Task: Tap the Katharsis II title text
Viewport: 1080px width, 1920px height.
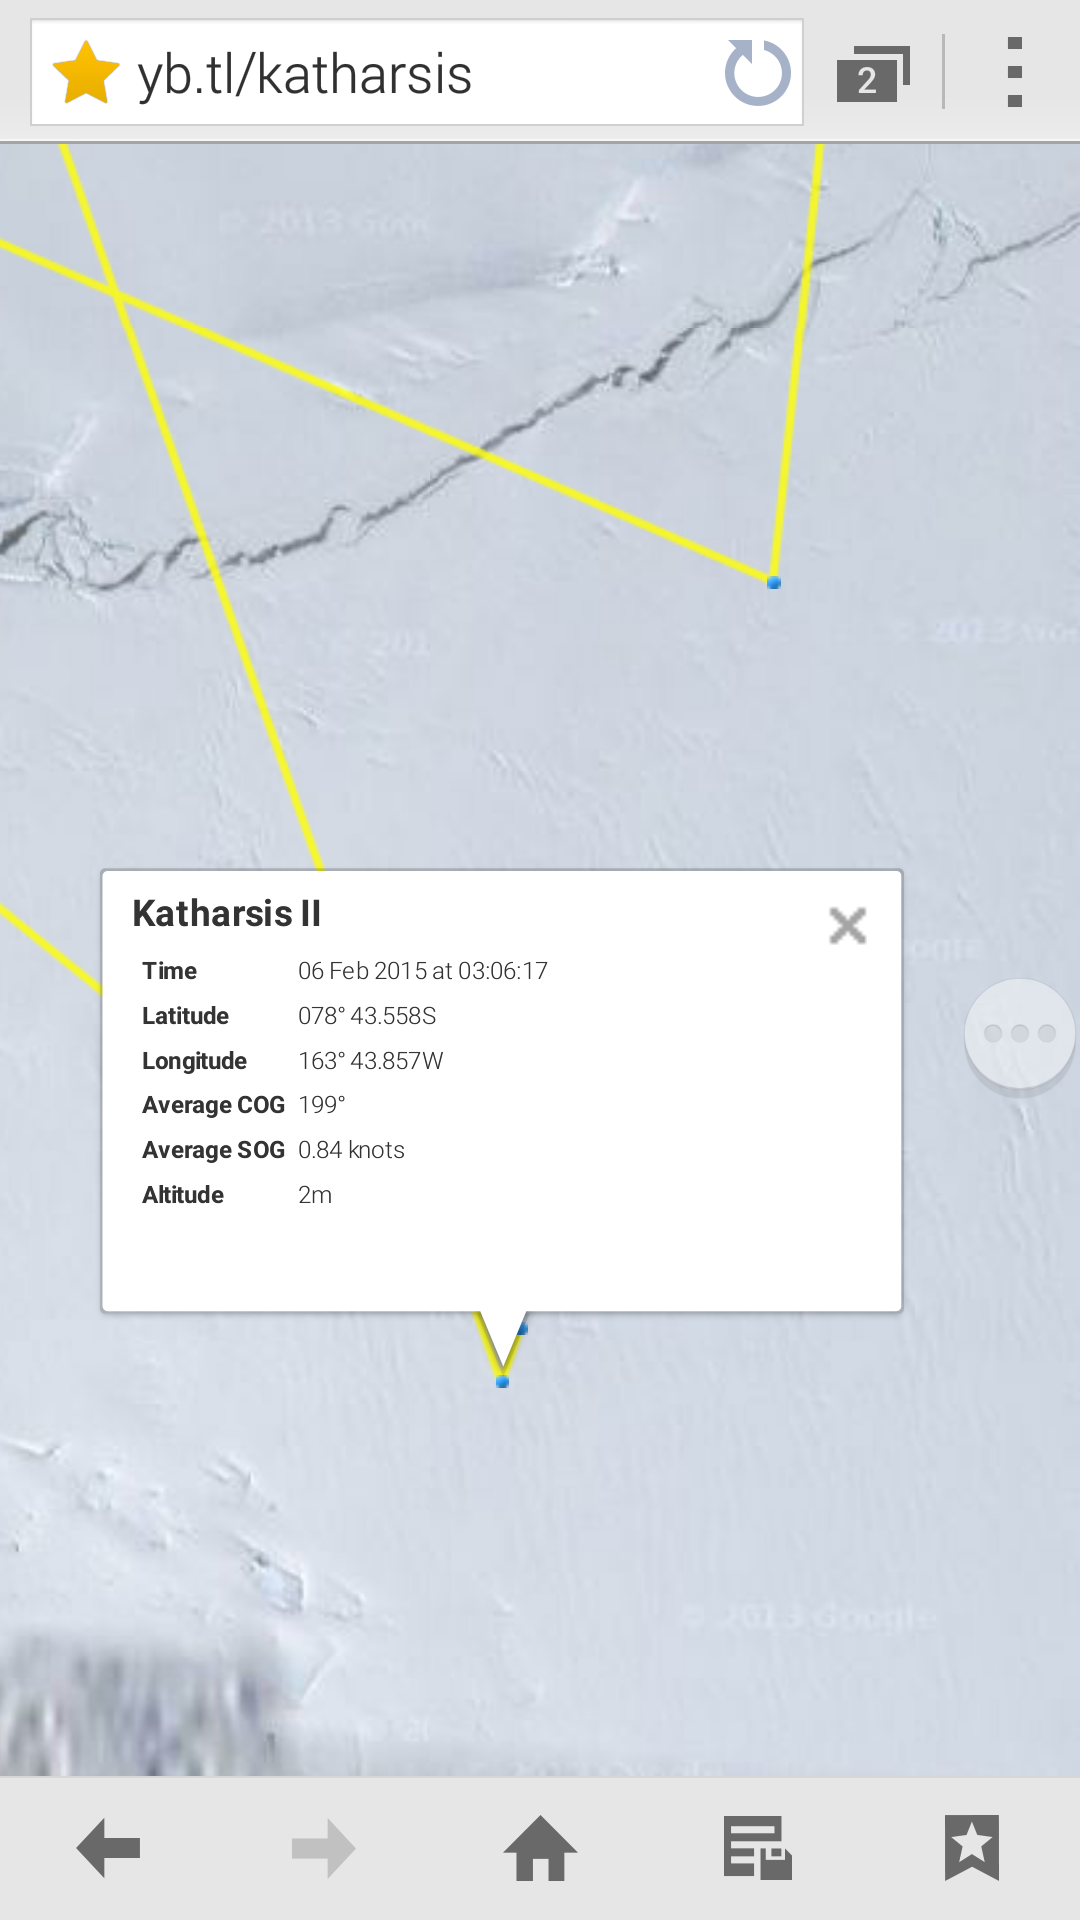Action: tap(227, 914)
